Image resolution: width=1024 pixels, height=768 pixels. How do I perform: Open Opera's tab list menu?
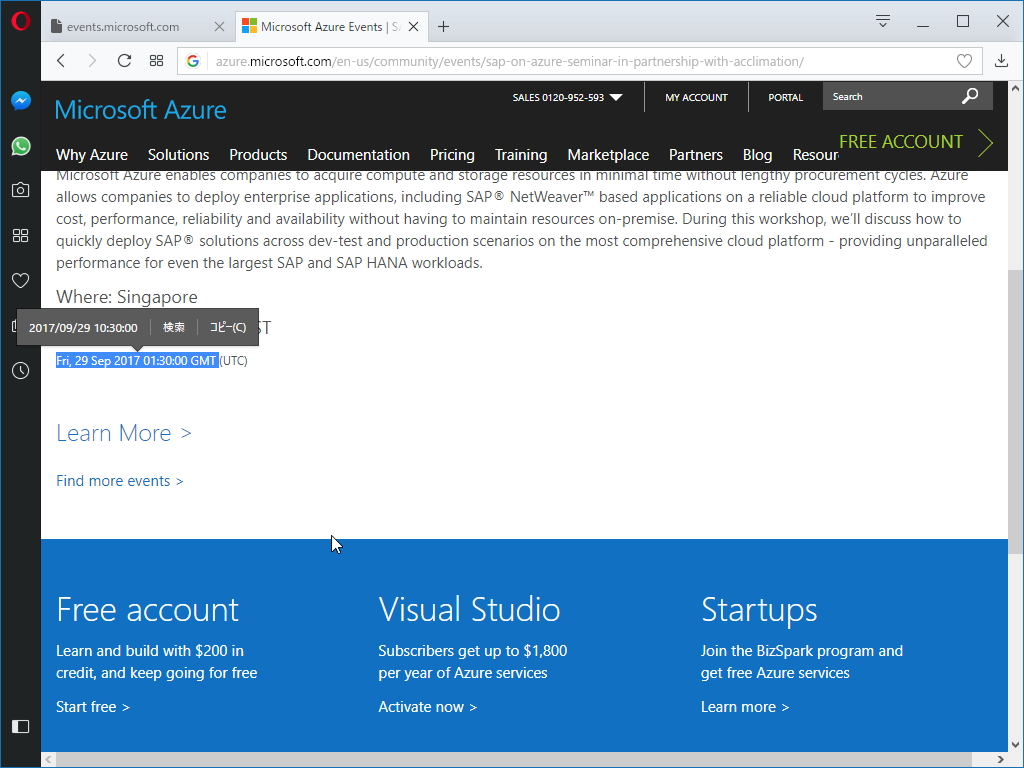[x=883, y=21]
